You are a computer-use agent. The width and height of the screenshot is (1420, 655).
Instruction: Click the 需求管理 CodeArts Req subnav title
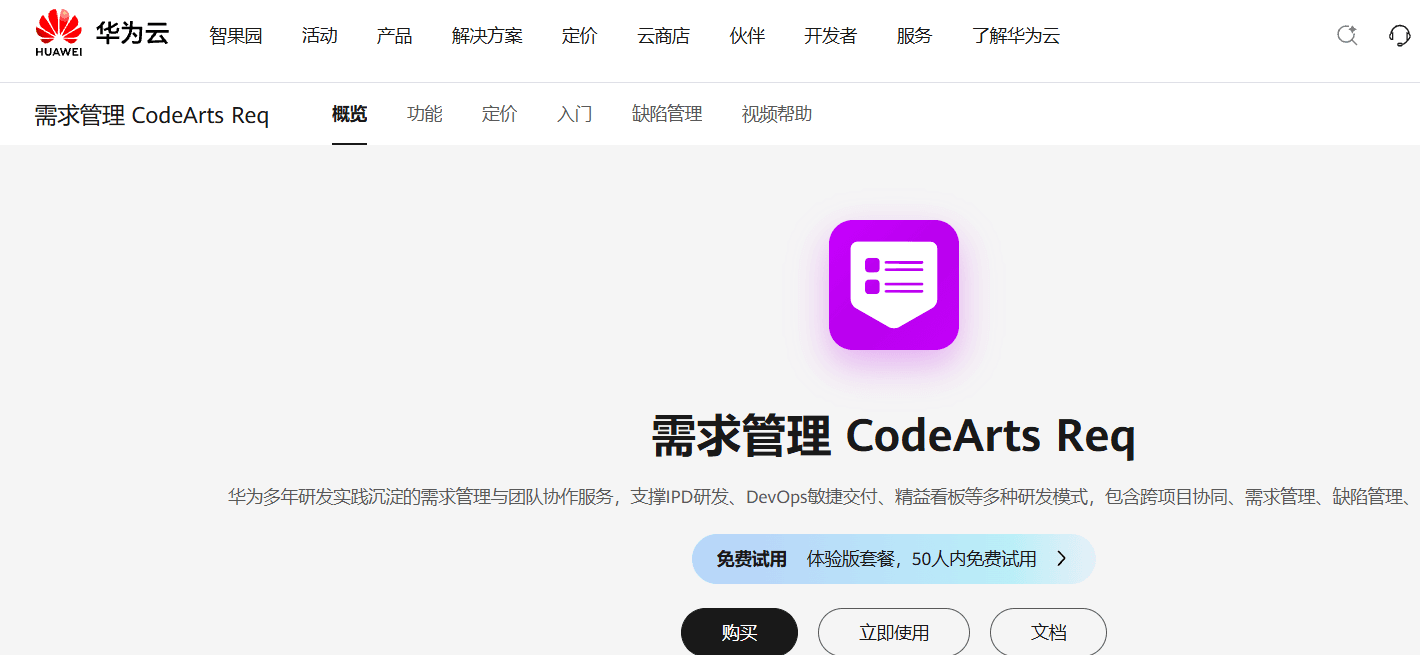[152, 115]
